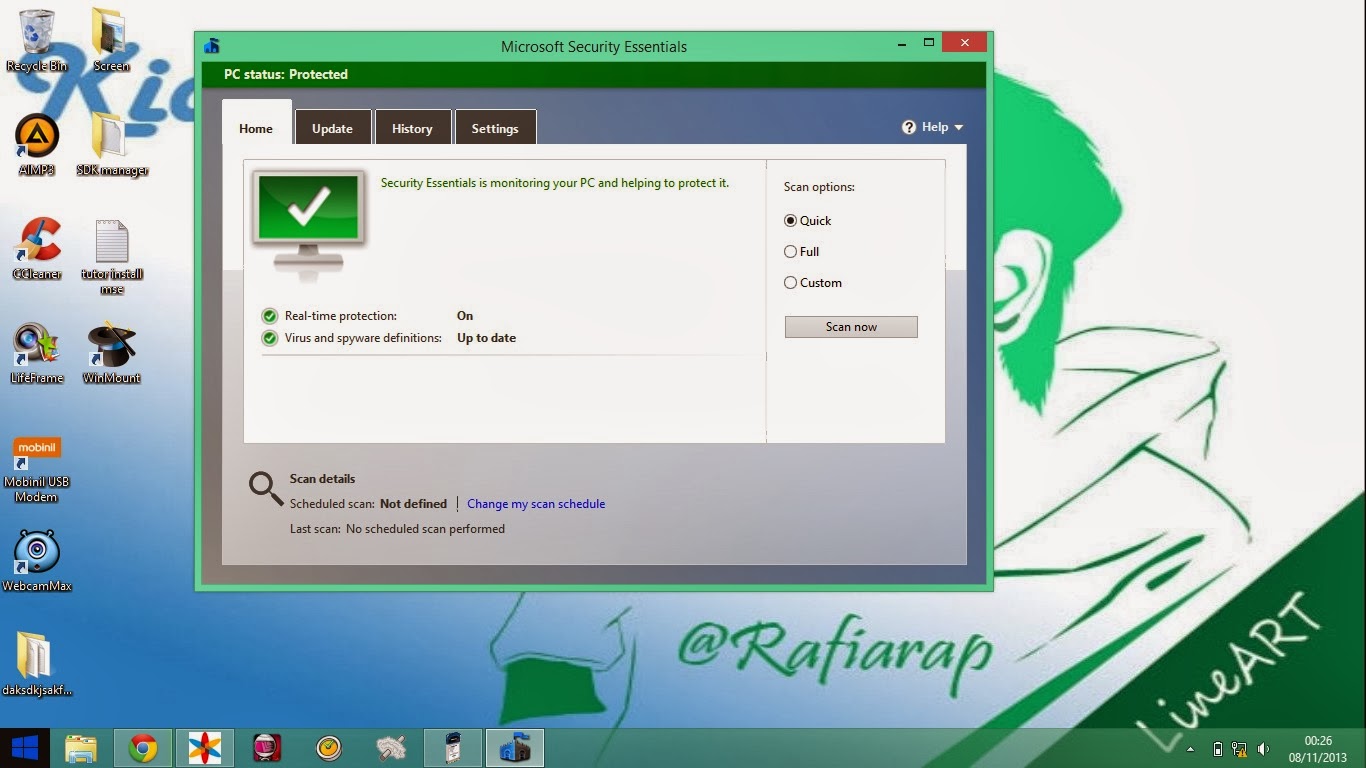The width and height of the screenshot is (1366, 768).
Task: Switch to the Home tab
Action: point(256,128)
